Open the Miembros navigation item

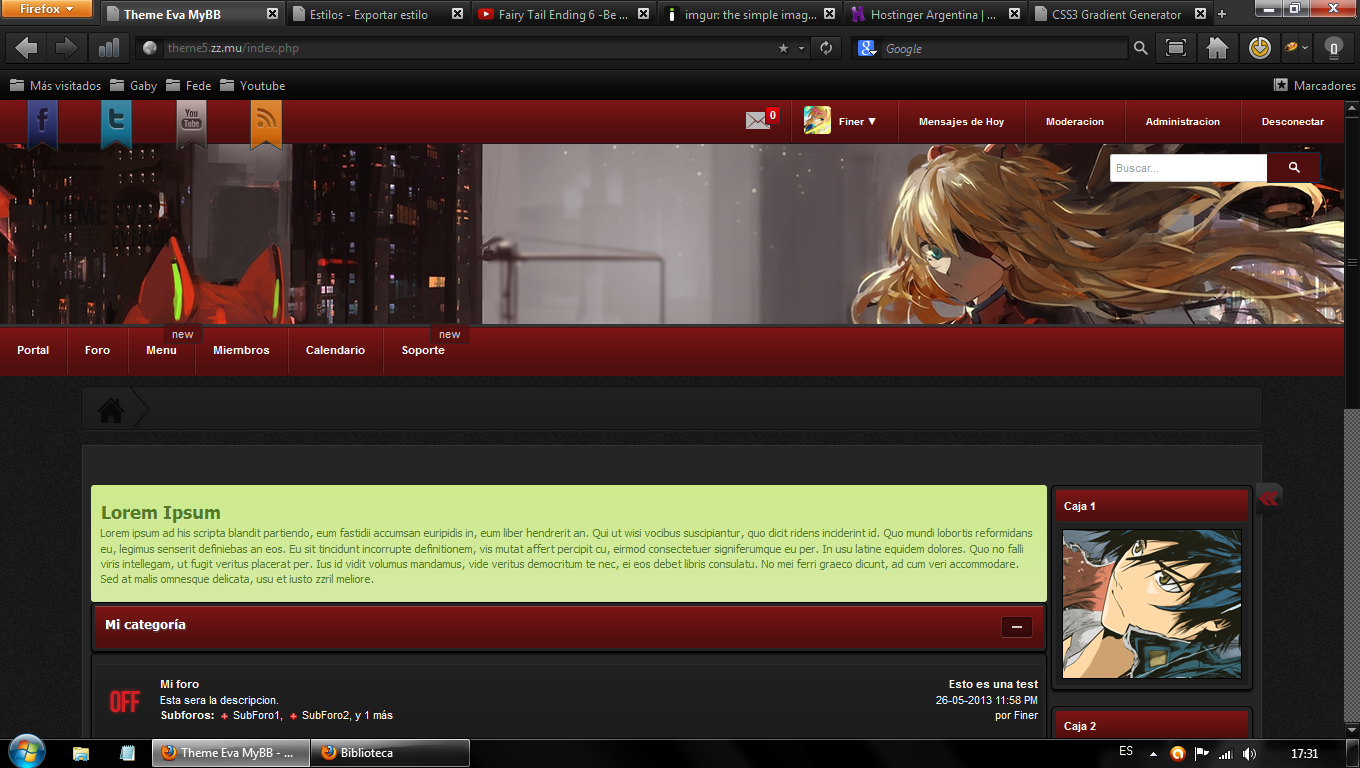(x=241, y=350)
